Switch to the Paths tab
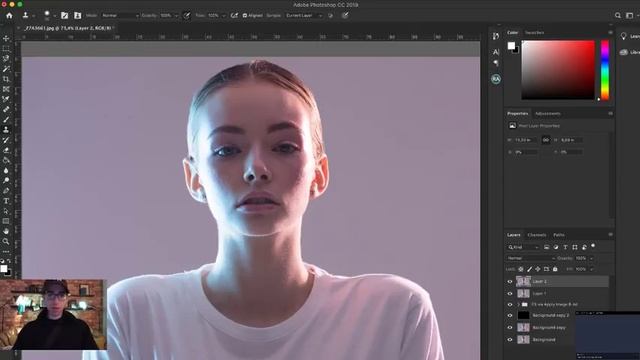Viewport: 640px width, 360px height. (559, 235)
